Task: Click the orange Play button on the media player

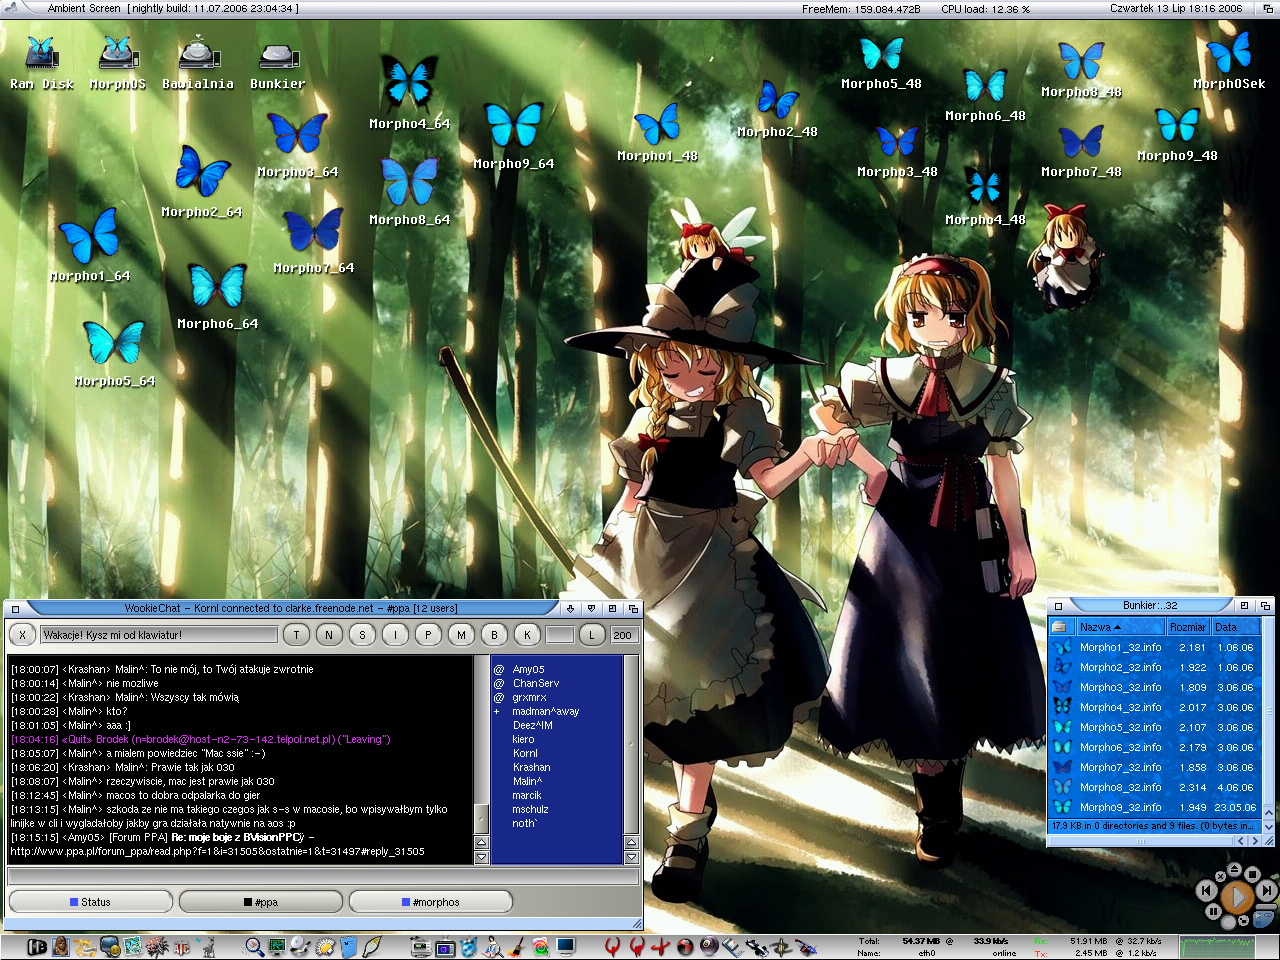Action: tap(1237, 897)
